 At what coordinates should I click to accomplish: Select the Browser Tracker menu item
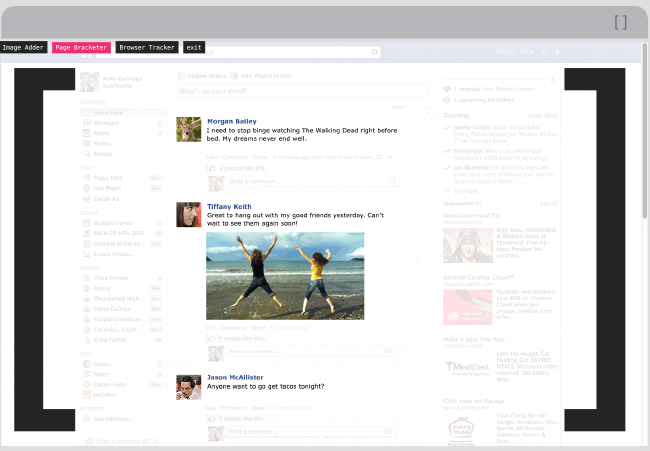click(147, 47)
